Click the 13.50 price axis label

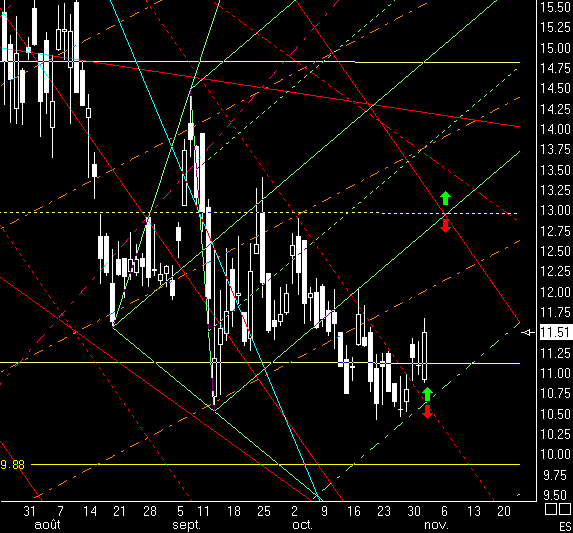coord(555,170)
